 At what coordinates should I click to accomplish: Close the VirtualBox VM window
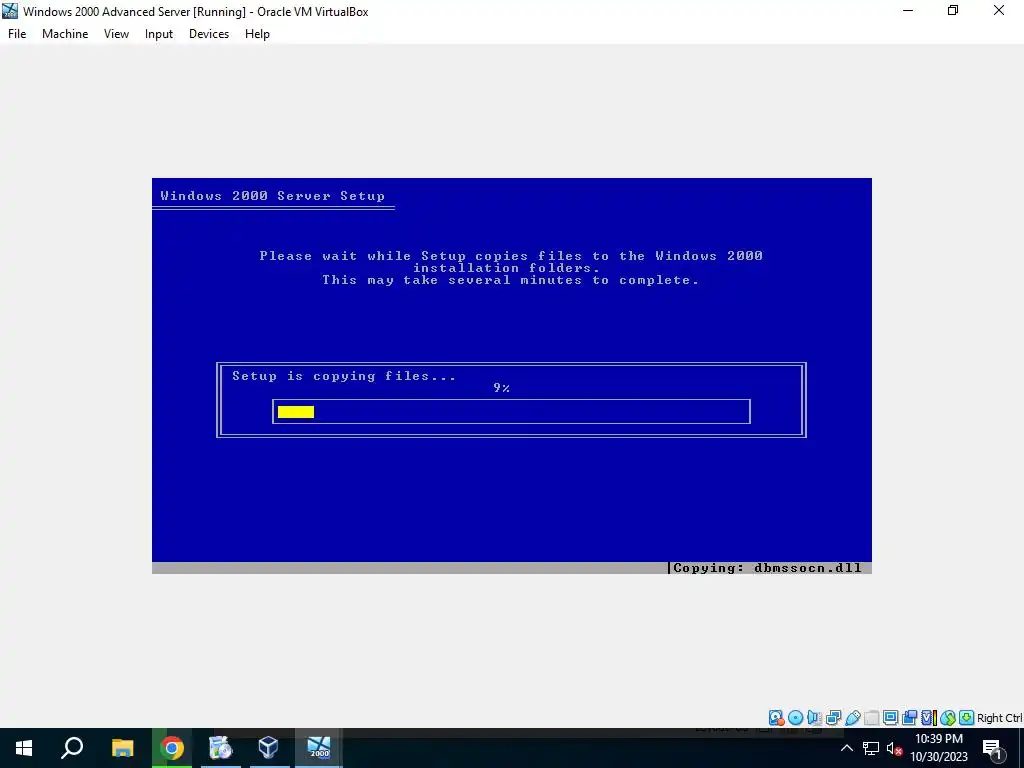click(x=999, y=11)
